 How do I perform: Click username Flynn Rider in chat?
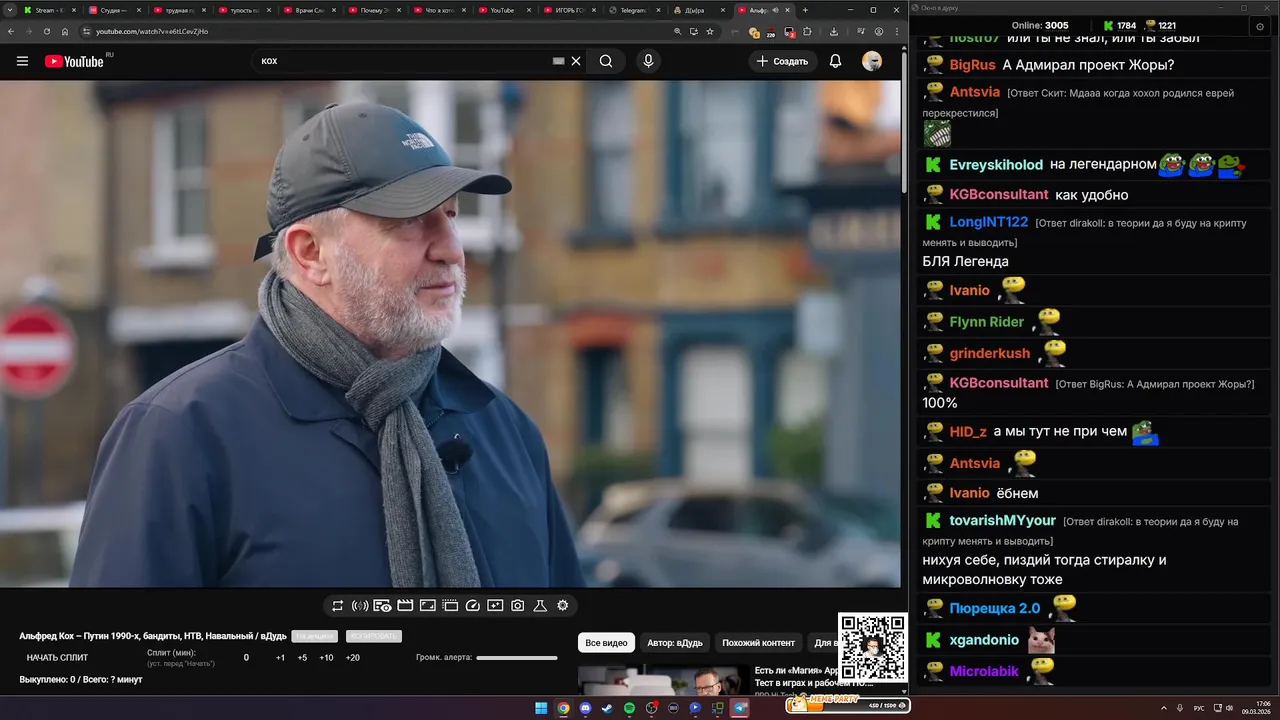pos(986,322)
